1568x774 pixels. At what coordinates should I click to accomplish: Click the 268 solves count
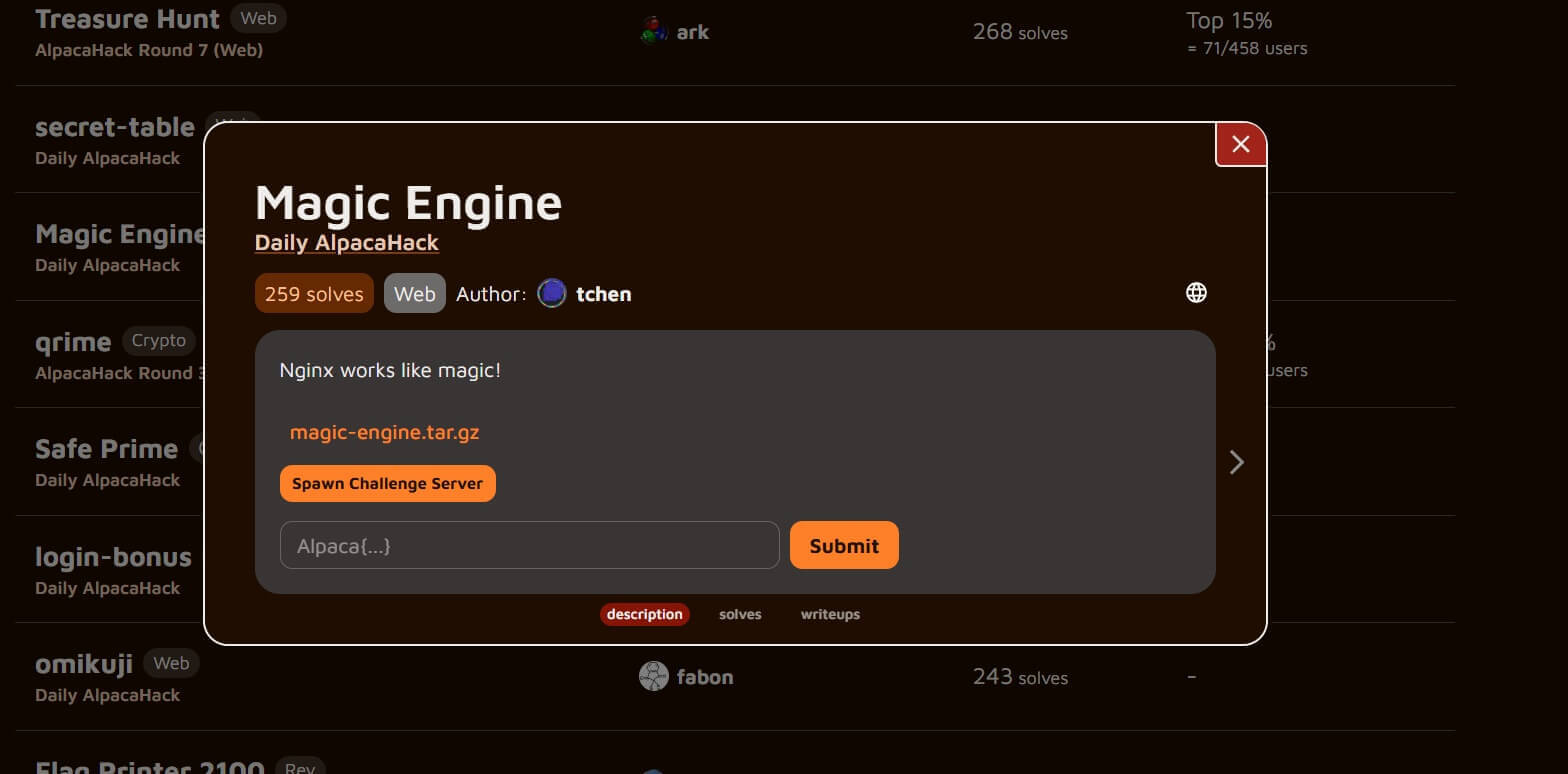tap(1020, 32)
